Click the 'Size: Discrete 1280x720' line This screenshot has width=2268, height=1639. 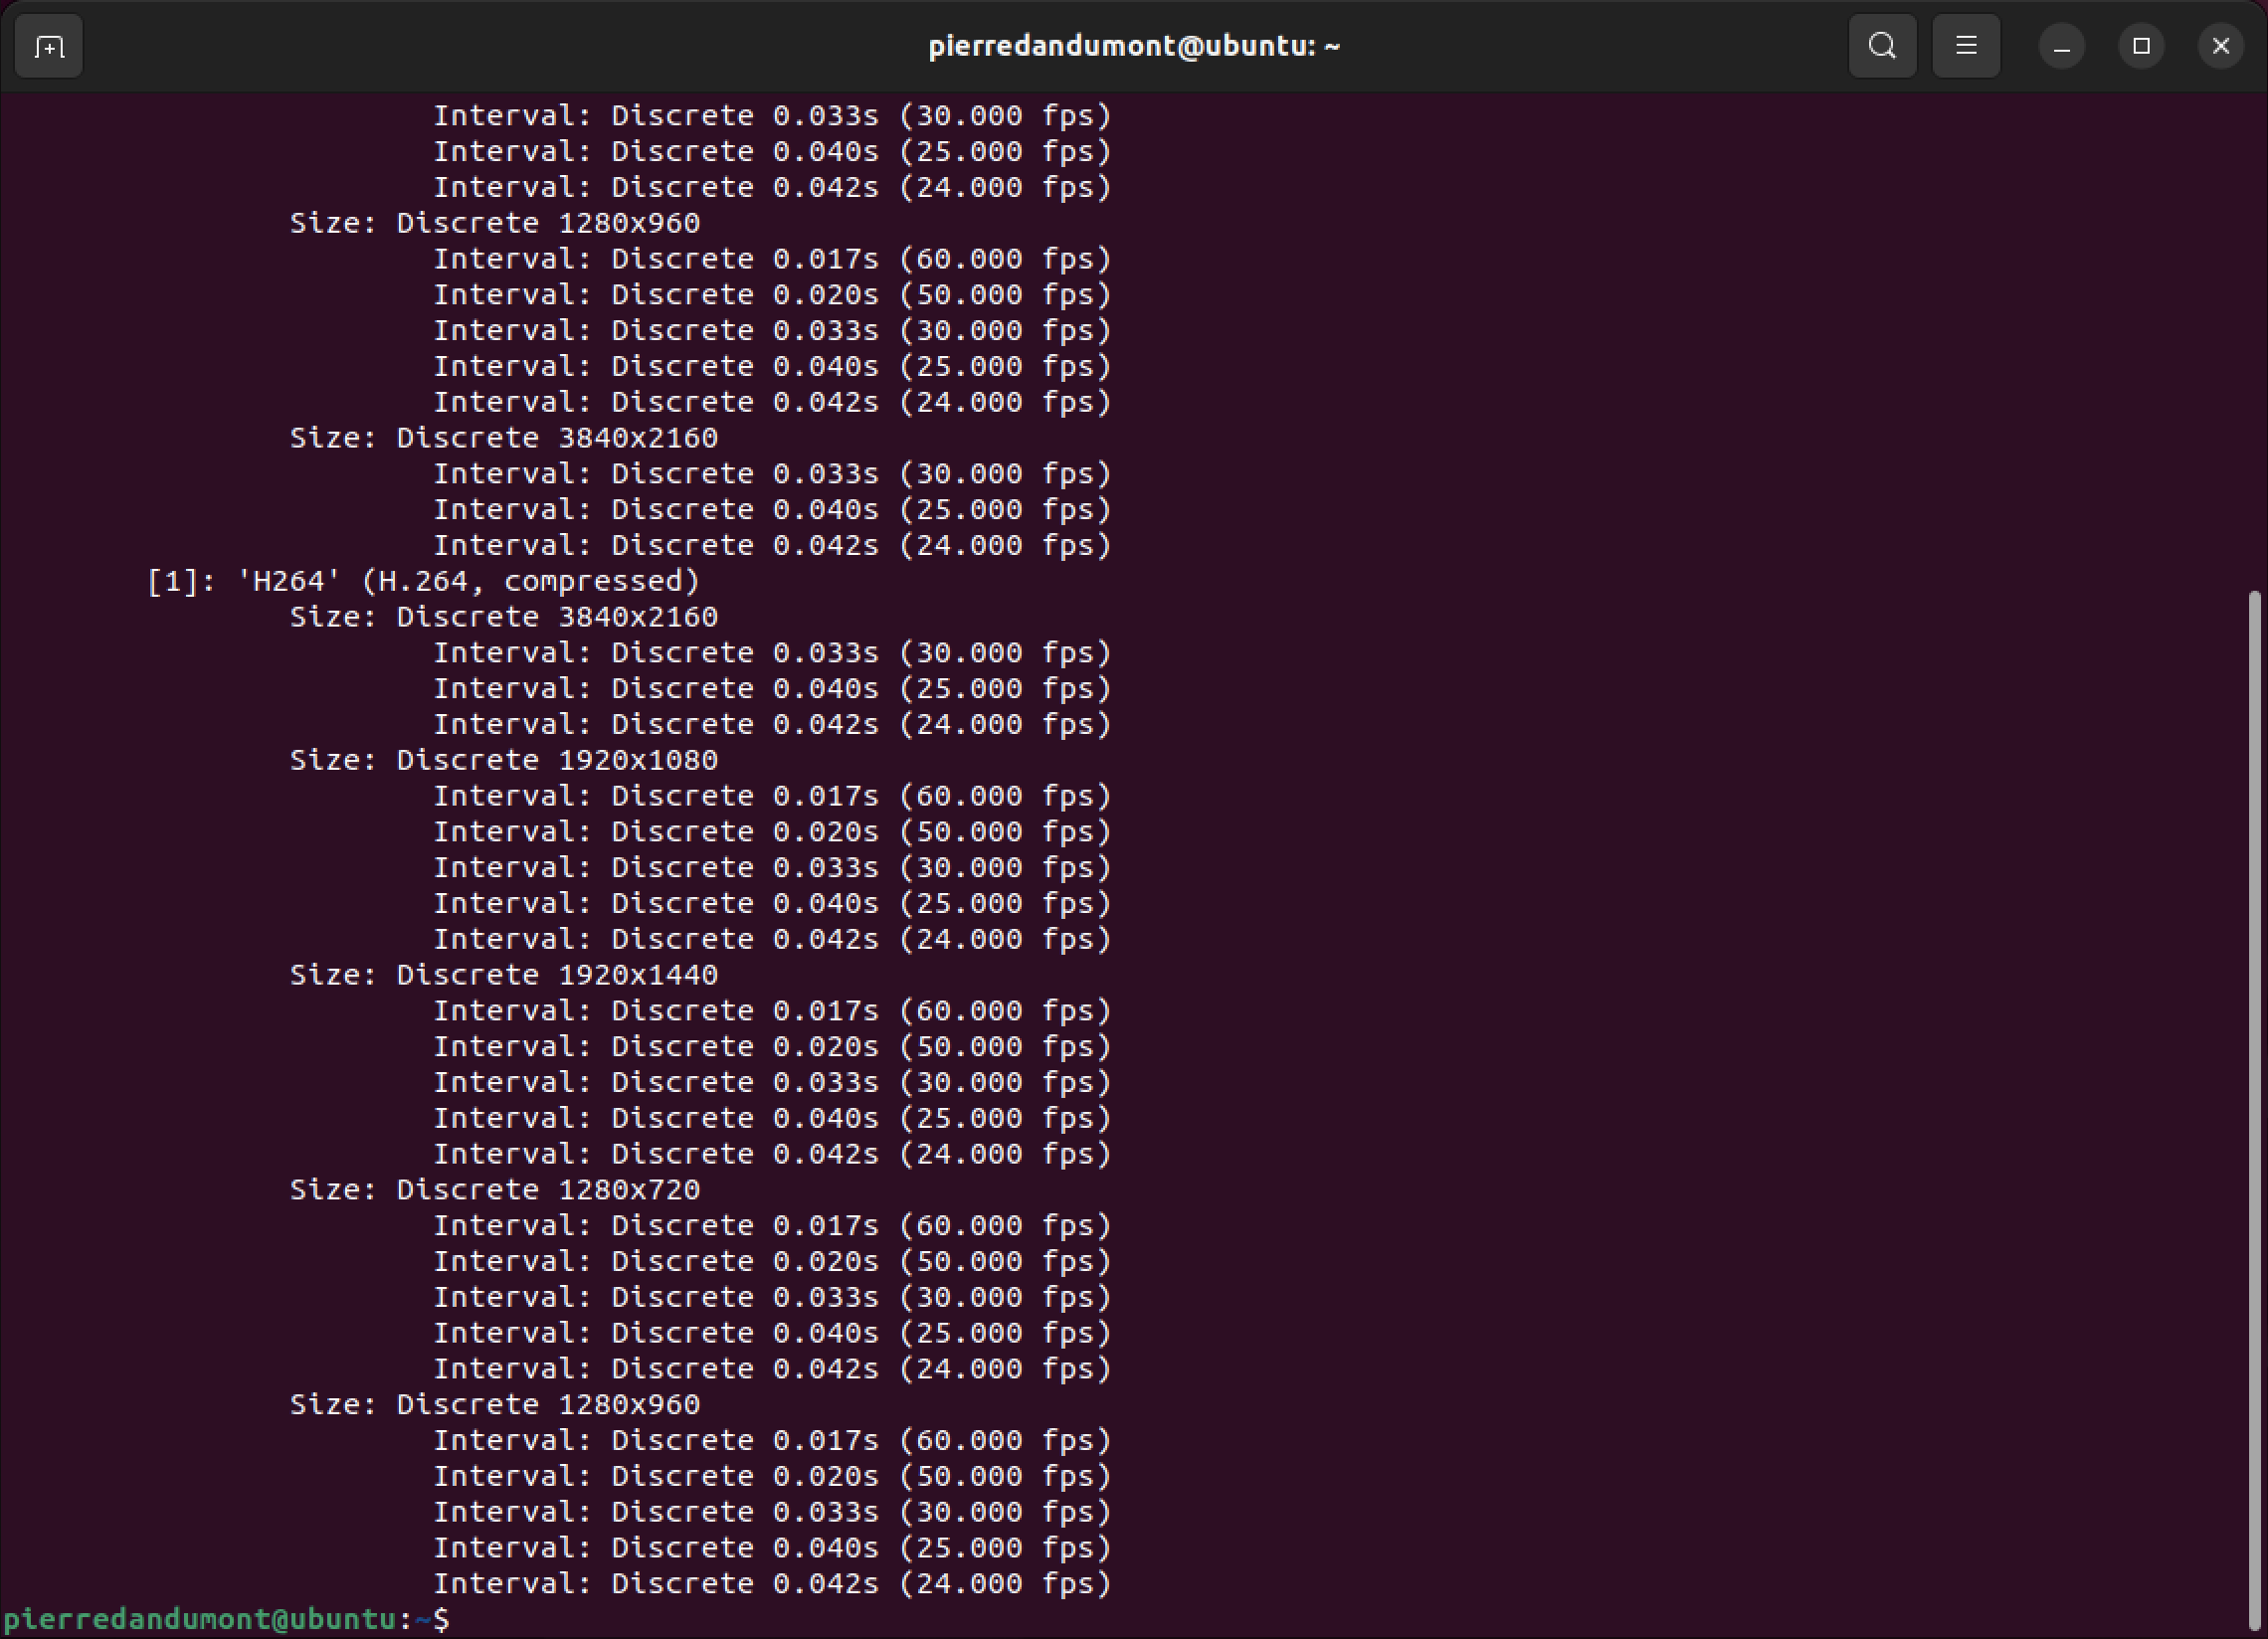(x=494, y=1190)
